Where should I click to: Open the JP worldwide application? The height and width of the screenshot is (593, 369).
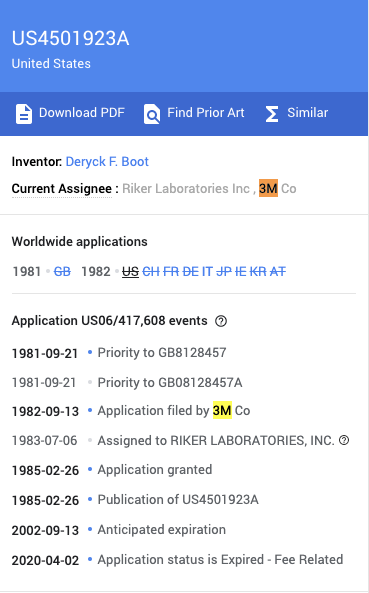[x=224, y=272]
